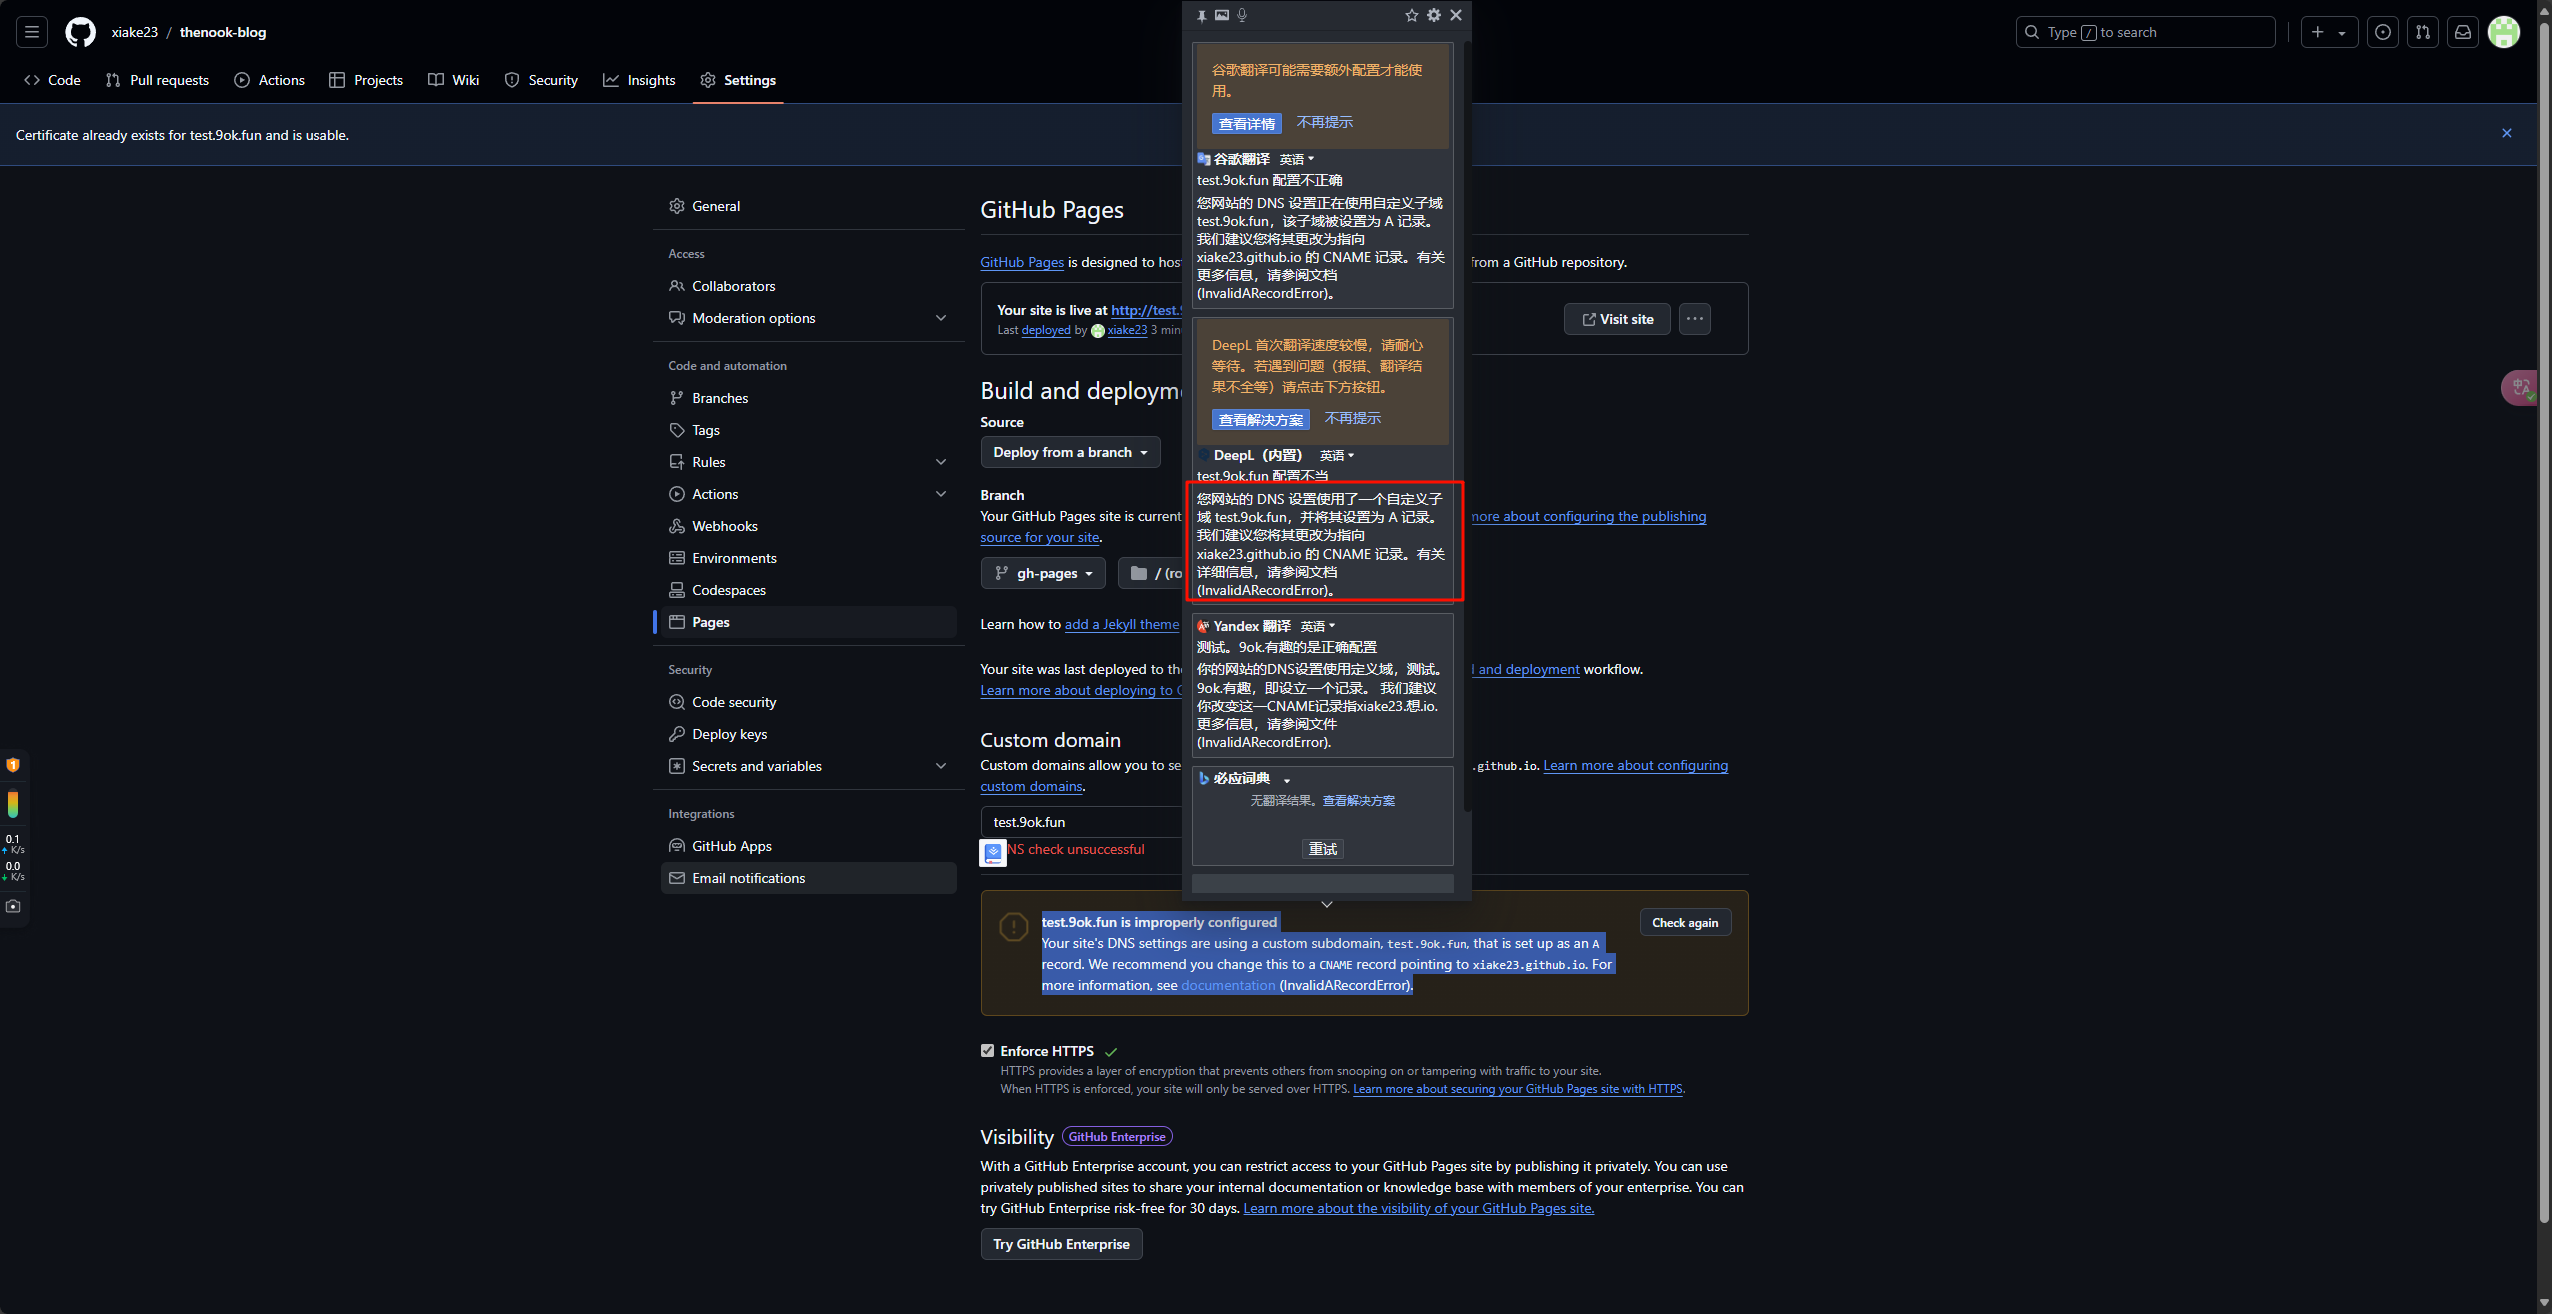Pin the translation popup with the pushpin icon
The width and height of the screenshot is (2552, 1314).
point(1201,15)
